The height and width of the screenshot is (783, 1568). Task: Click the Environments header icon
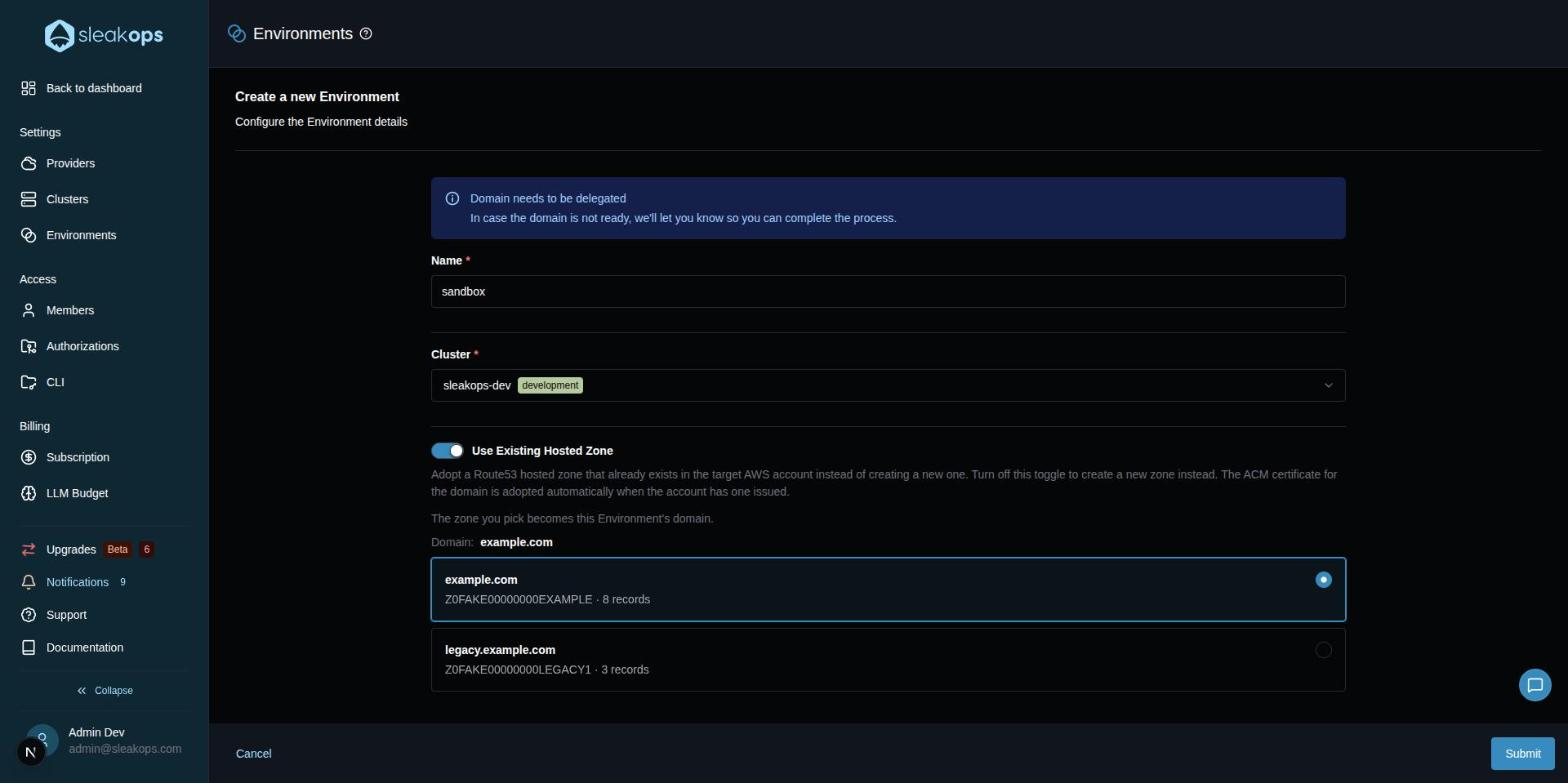tap(237, 34)
